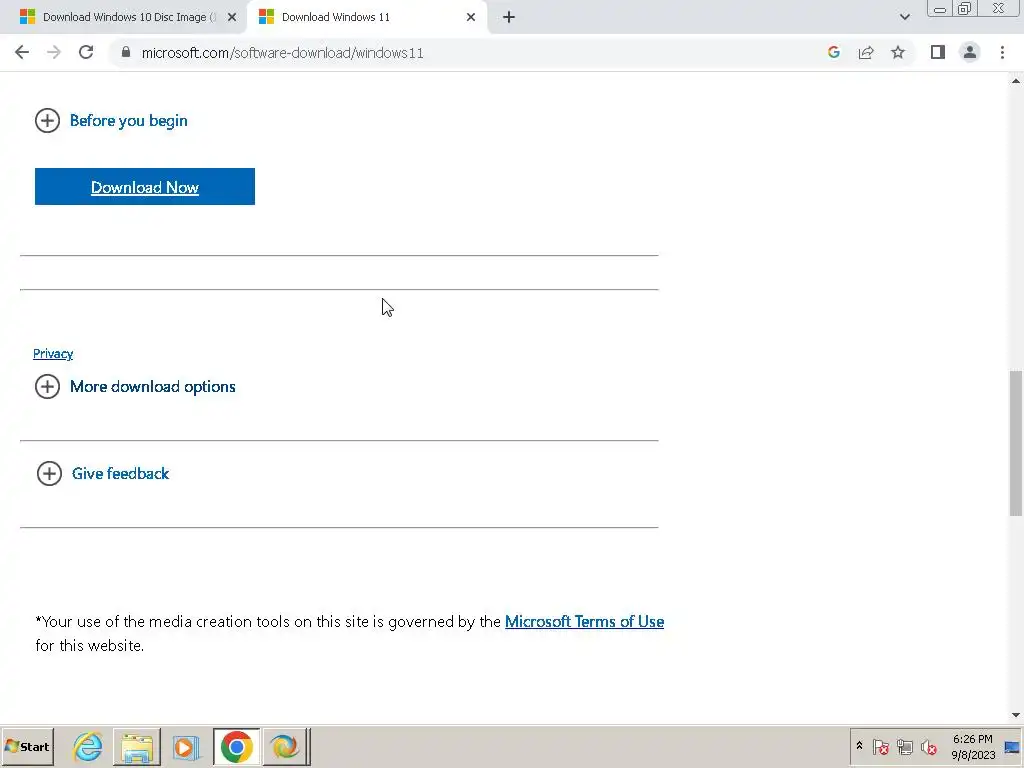Go back to the previous page
The image size is (1024, 768).
(22, 52)
